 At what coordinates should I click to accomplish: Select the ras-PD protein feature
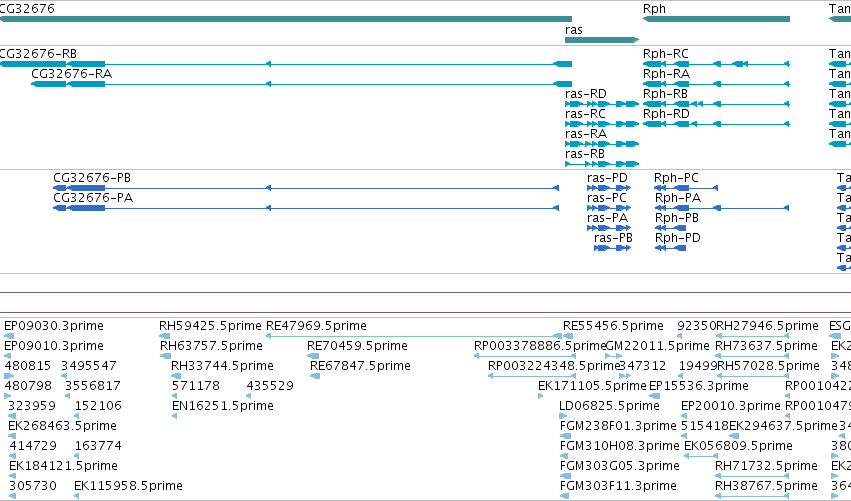(x=609, y=188)
